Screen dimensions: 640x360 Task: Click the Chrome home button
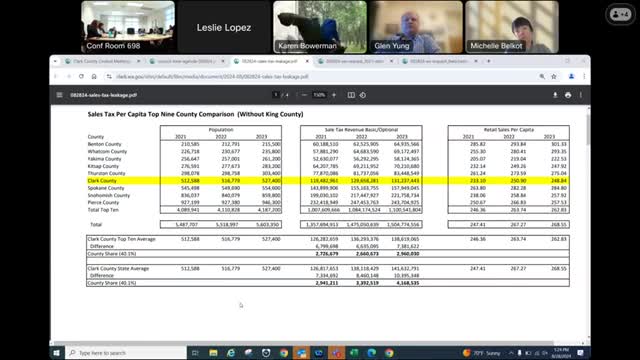[x=94, y=76]
